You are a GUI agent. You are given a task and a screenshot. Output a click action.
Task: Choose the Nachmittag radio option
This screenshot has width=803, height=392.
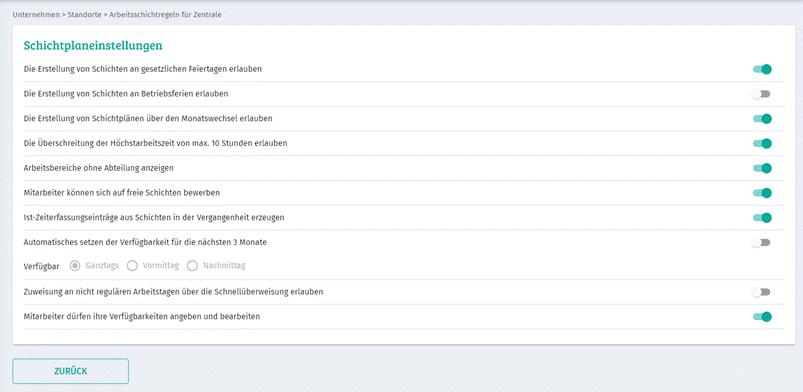tap(192, 265)
